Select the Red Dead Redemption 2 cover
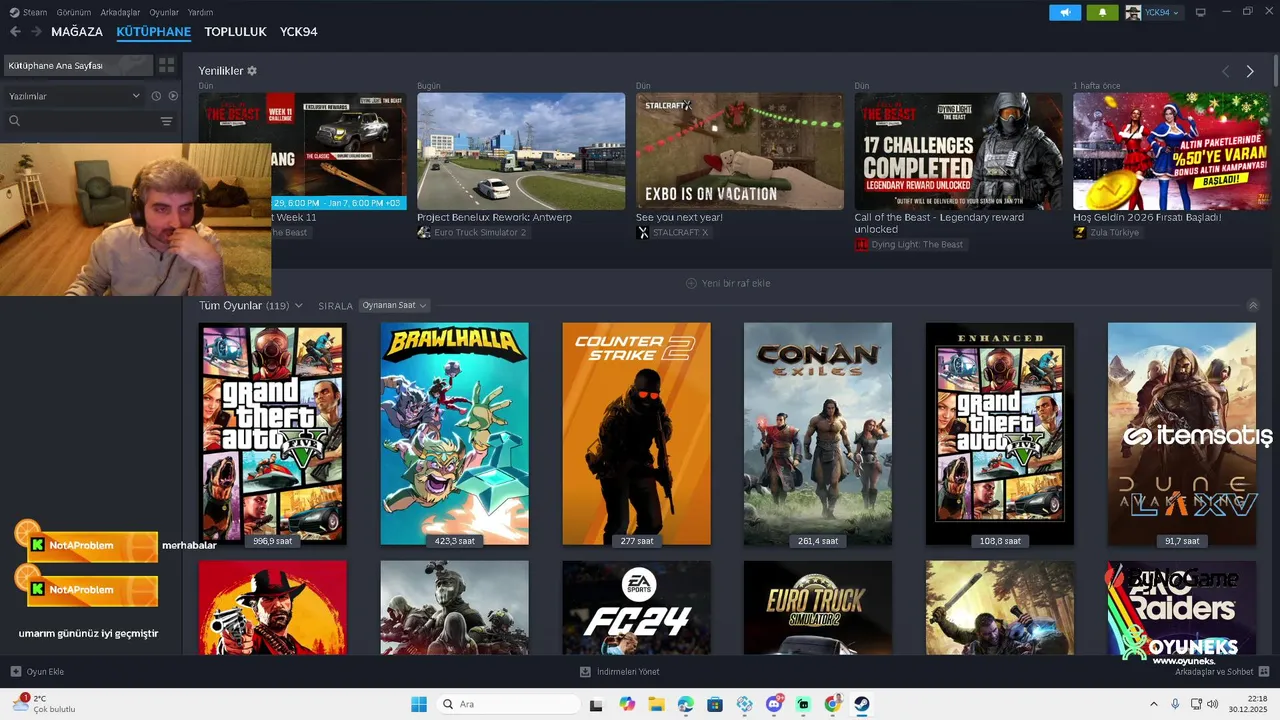Viewport: 1280px width, 720px height. click(273, 607)
